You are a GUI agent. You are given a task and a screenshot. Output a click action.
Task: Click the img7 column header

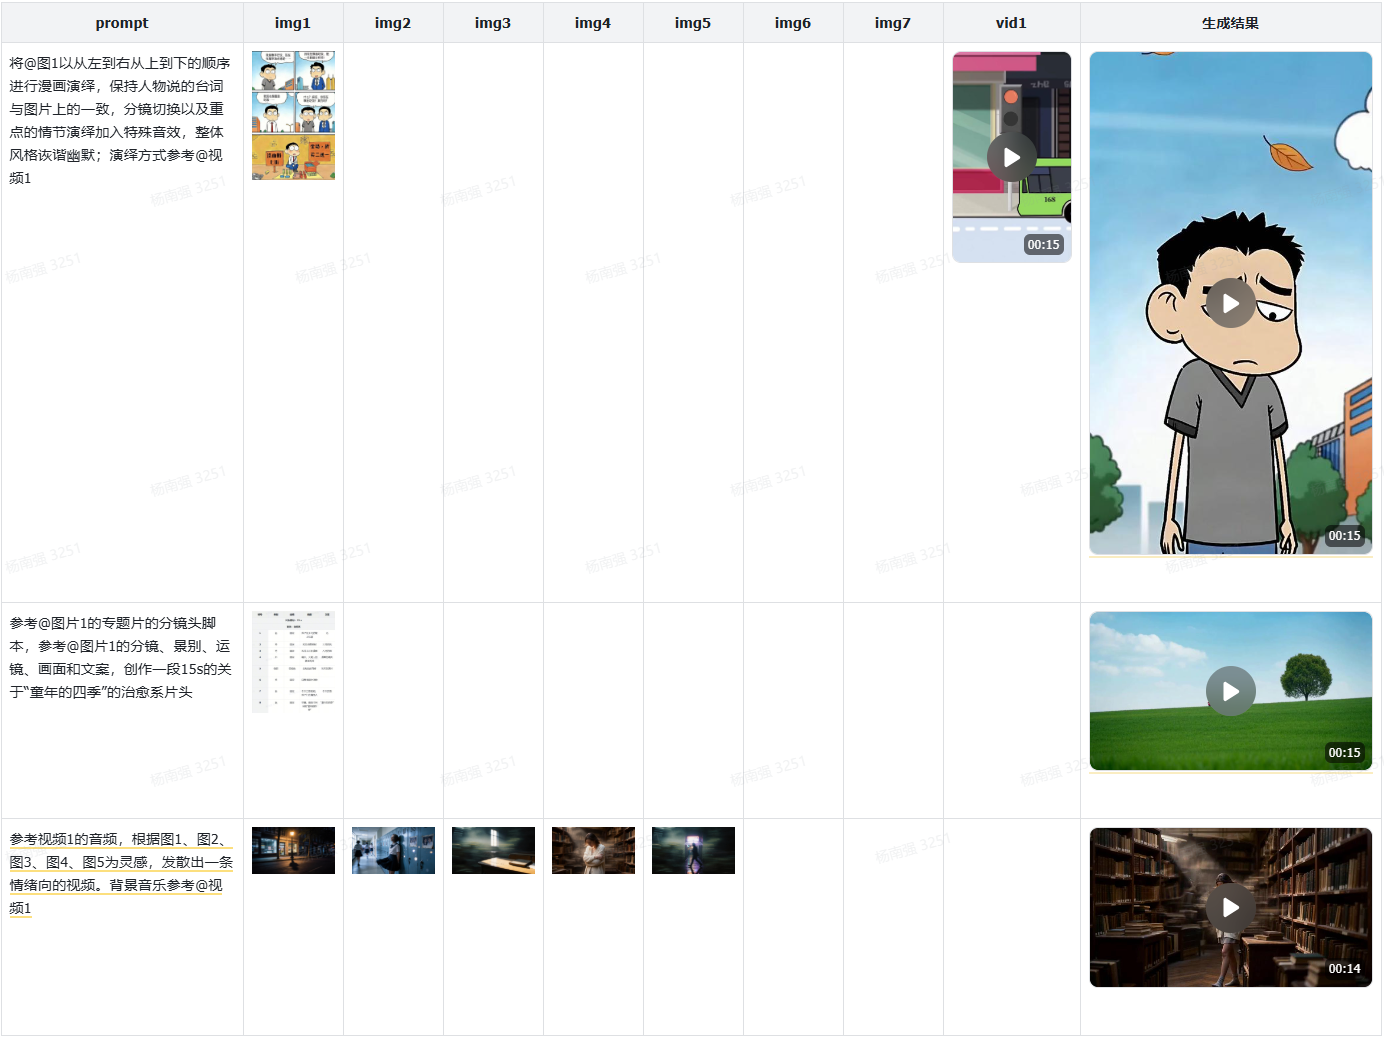(x=893, y=22)
